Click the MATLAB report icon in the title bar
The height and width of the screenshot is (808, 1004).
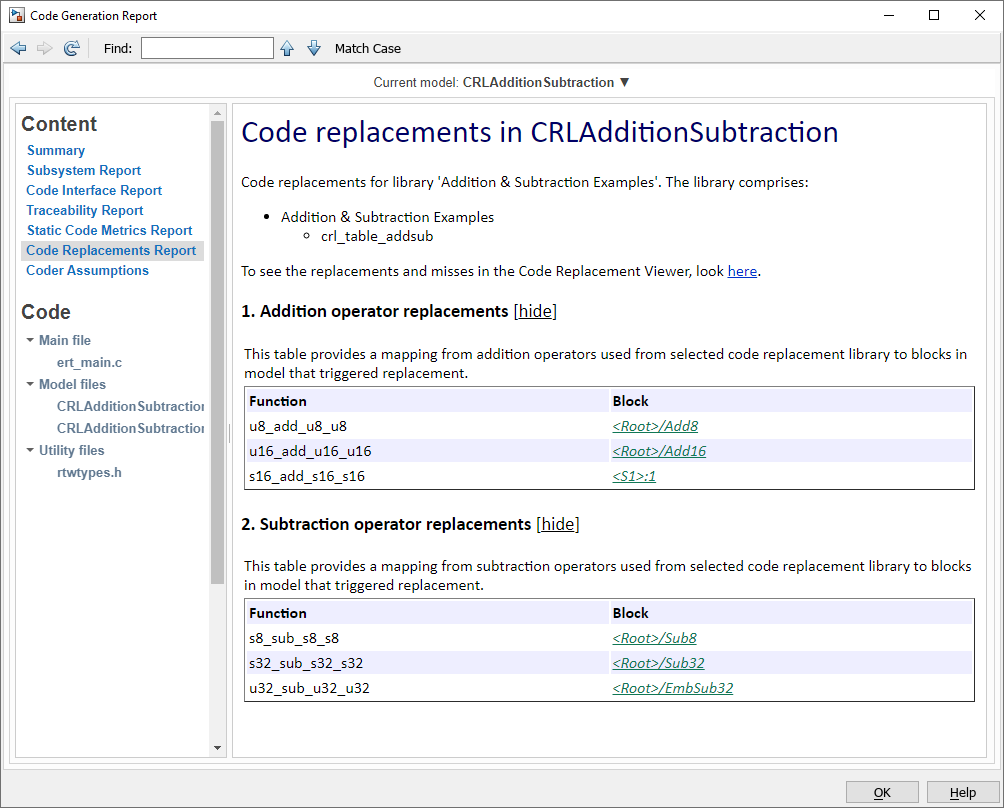14,15
